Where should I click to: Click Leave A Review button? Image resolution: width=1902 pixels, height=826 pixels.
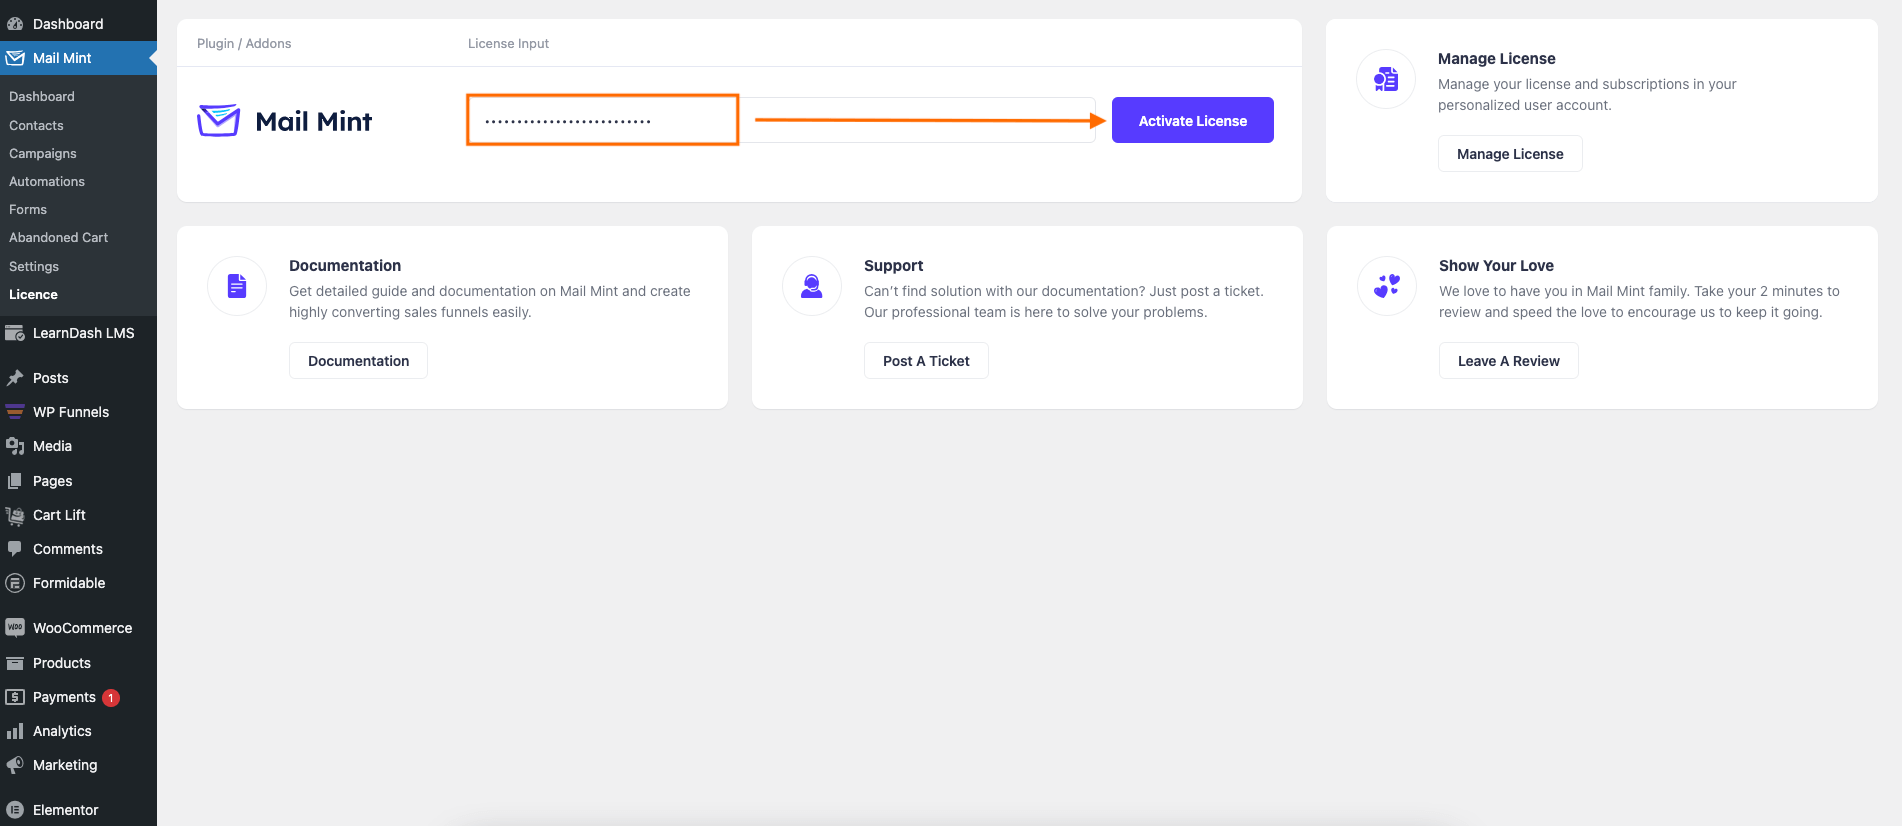tap(1508, 361)
